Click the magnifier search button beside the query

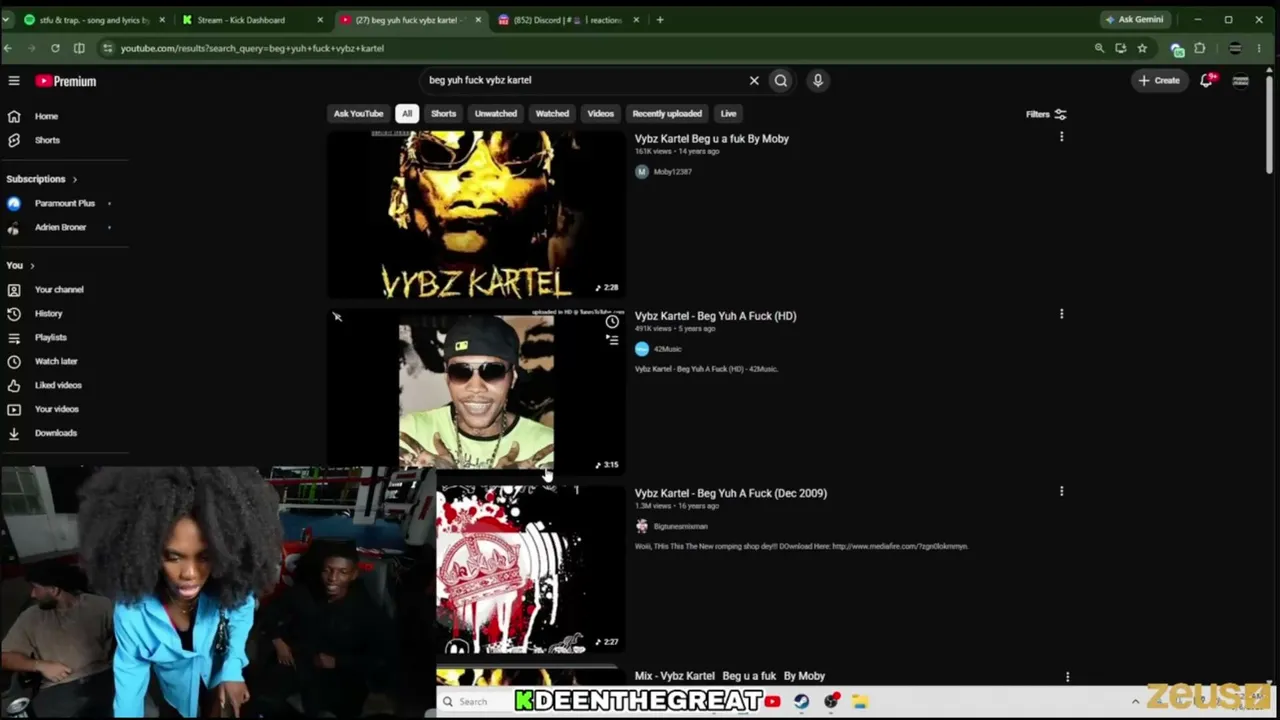781,81
